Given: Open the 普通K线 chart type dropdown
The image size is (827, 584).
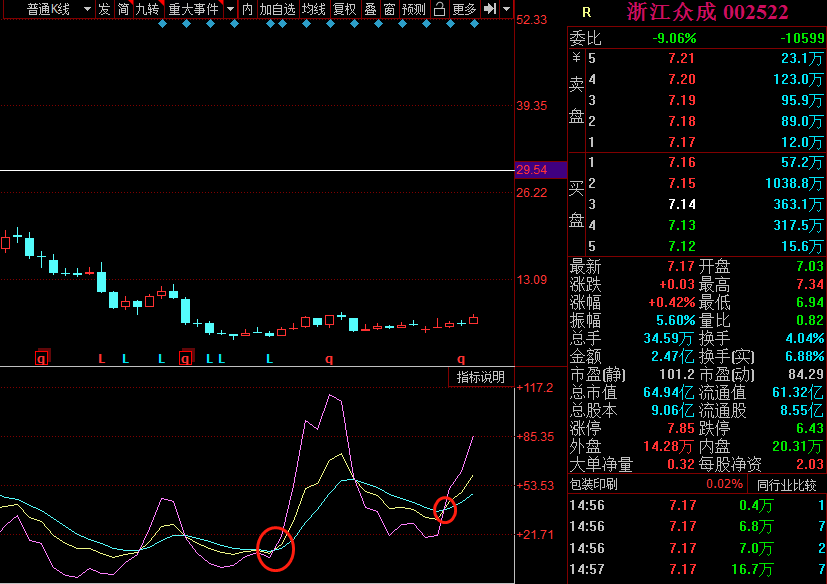Looking at the screenshot, I should (59, 9).
